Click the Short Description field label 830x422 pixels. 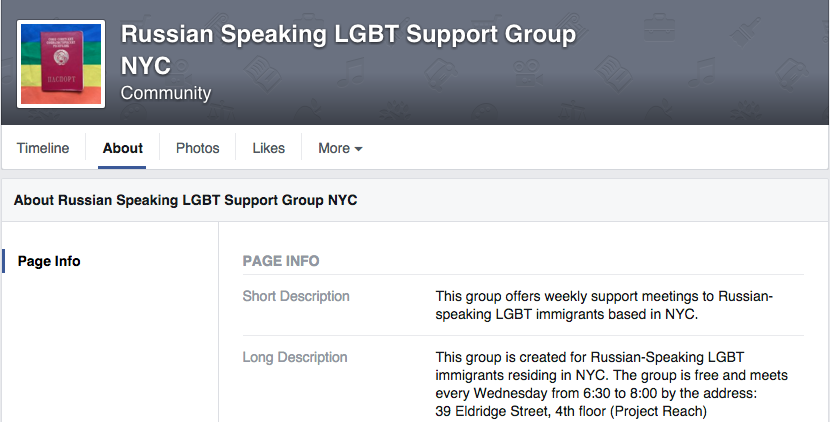pyautogui.click(x=296, y=296)
